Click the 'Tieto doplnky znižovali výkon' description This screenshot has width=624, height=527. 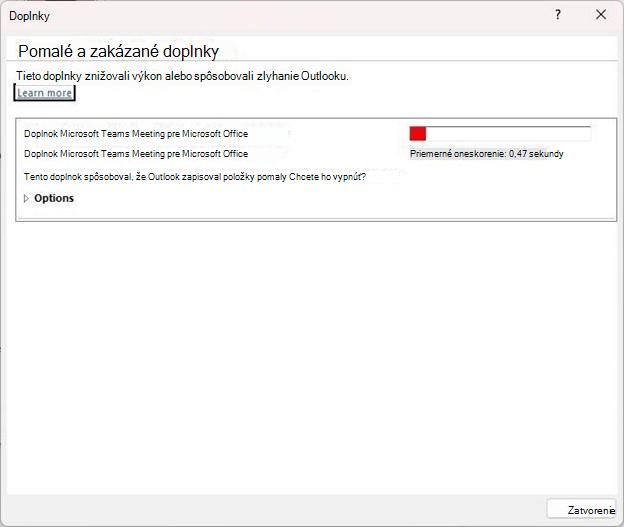(182, 76)
